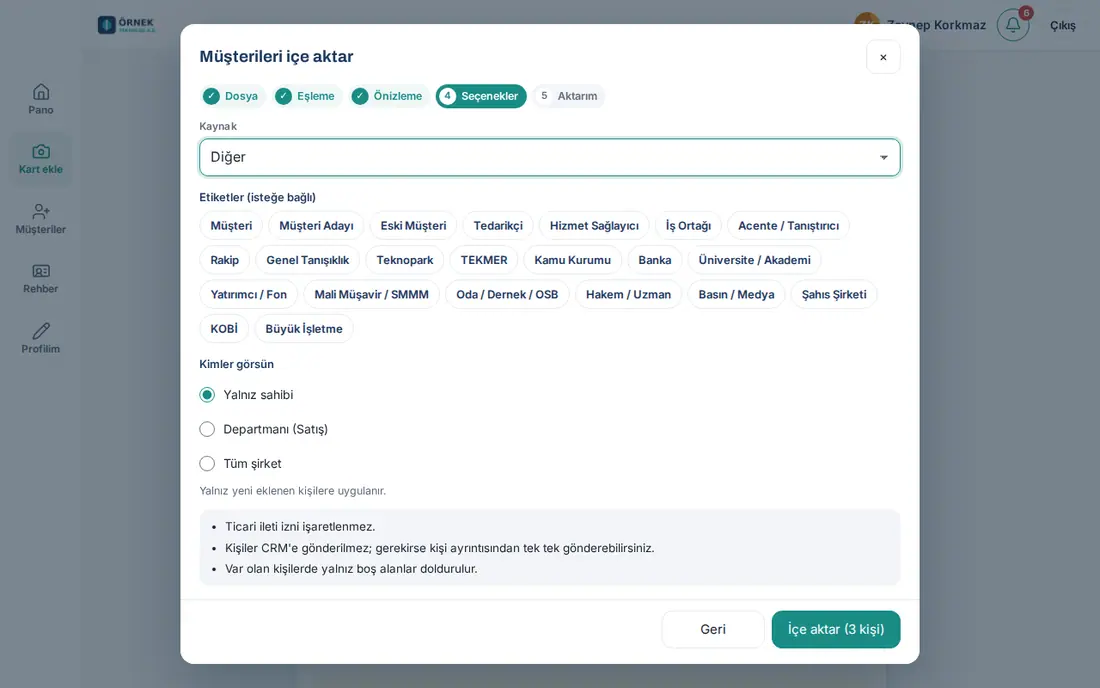Image resolution: width=1100 pixels, height=688 pixels.
Task: Toggle the Acente / Tanıştırıcı tag
Action: point(789,226)
